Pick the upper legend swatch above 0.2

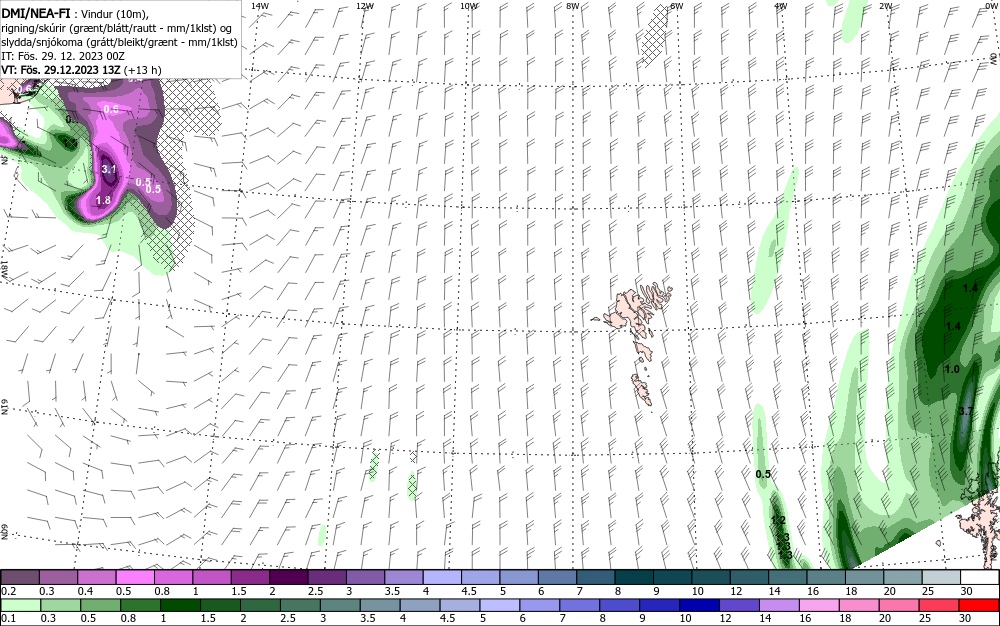pos(20,577)
